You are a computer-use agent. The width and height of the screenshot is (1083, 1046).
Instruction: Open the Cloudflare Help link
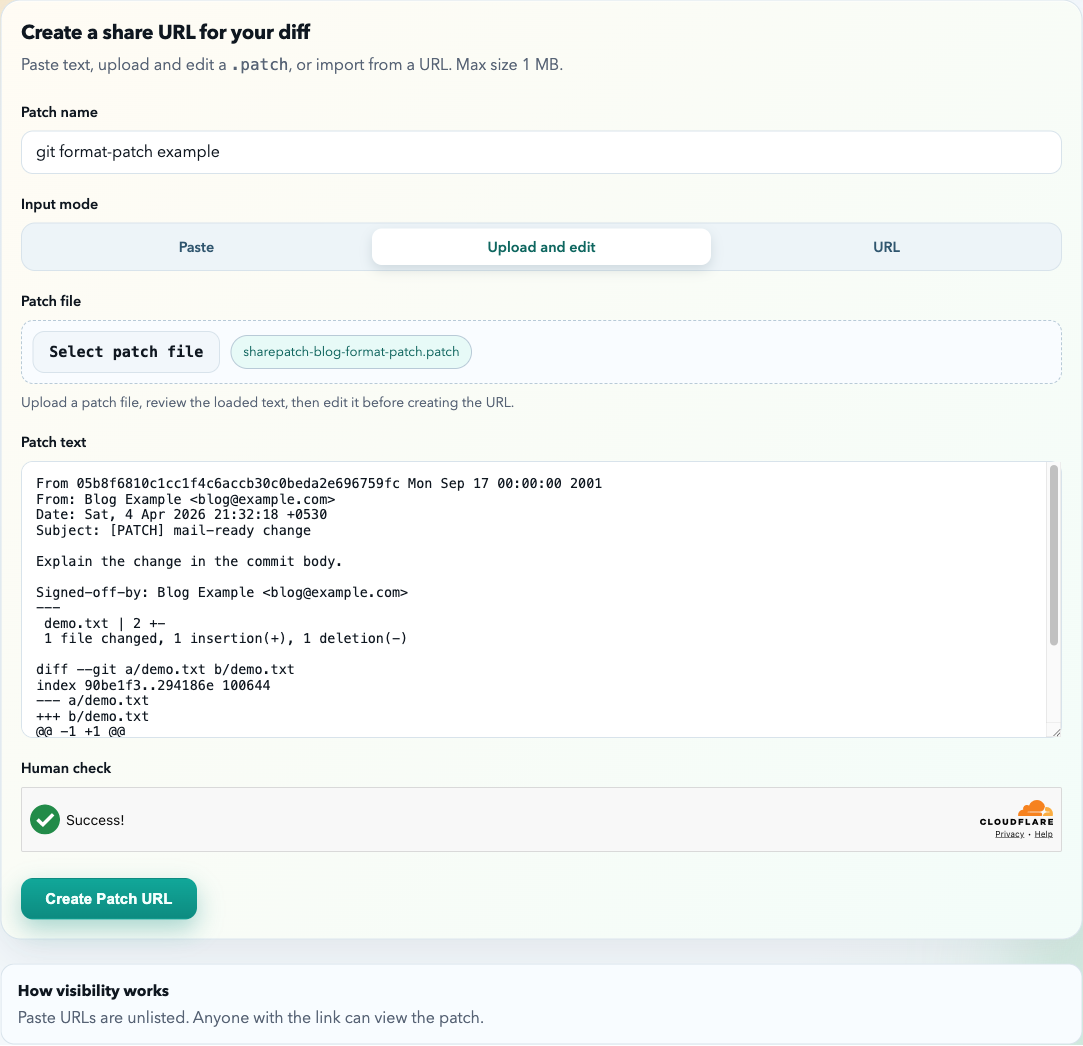tap(1044, 833)
